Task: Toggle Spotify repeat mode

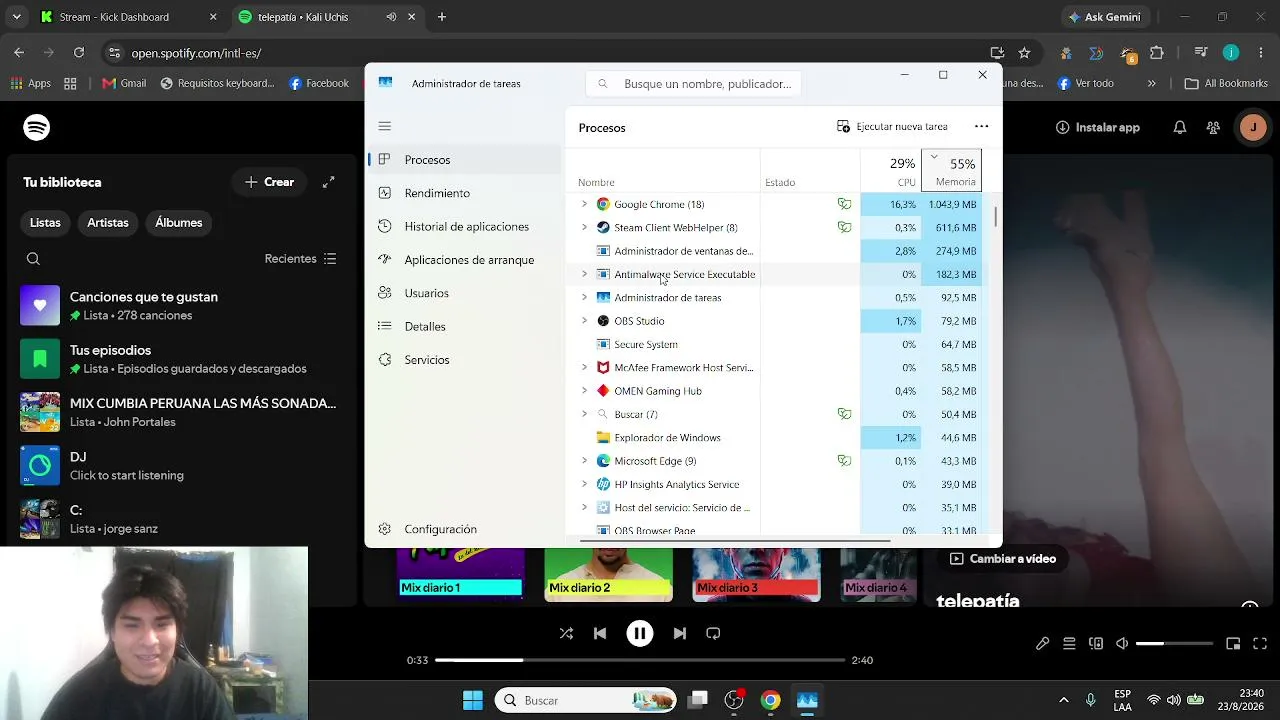Action: (713, 633)
